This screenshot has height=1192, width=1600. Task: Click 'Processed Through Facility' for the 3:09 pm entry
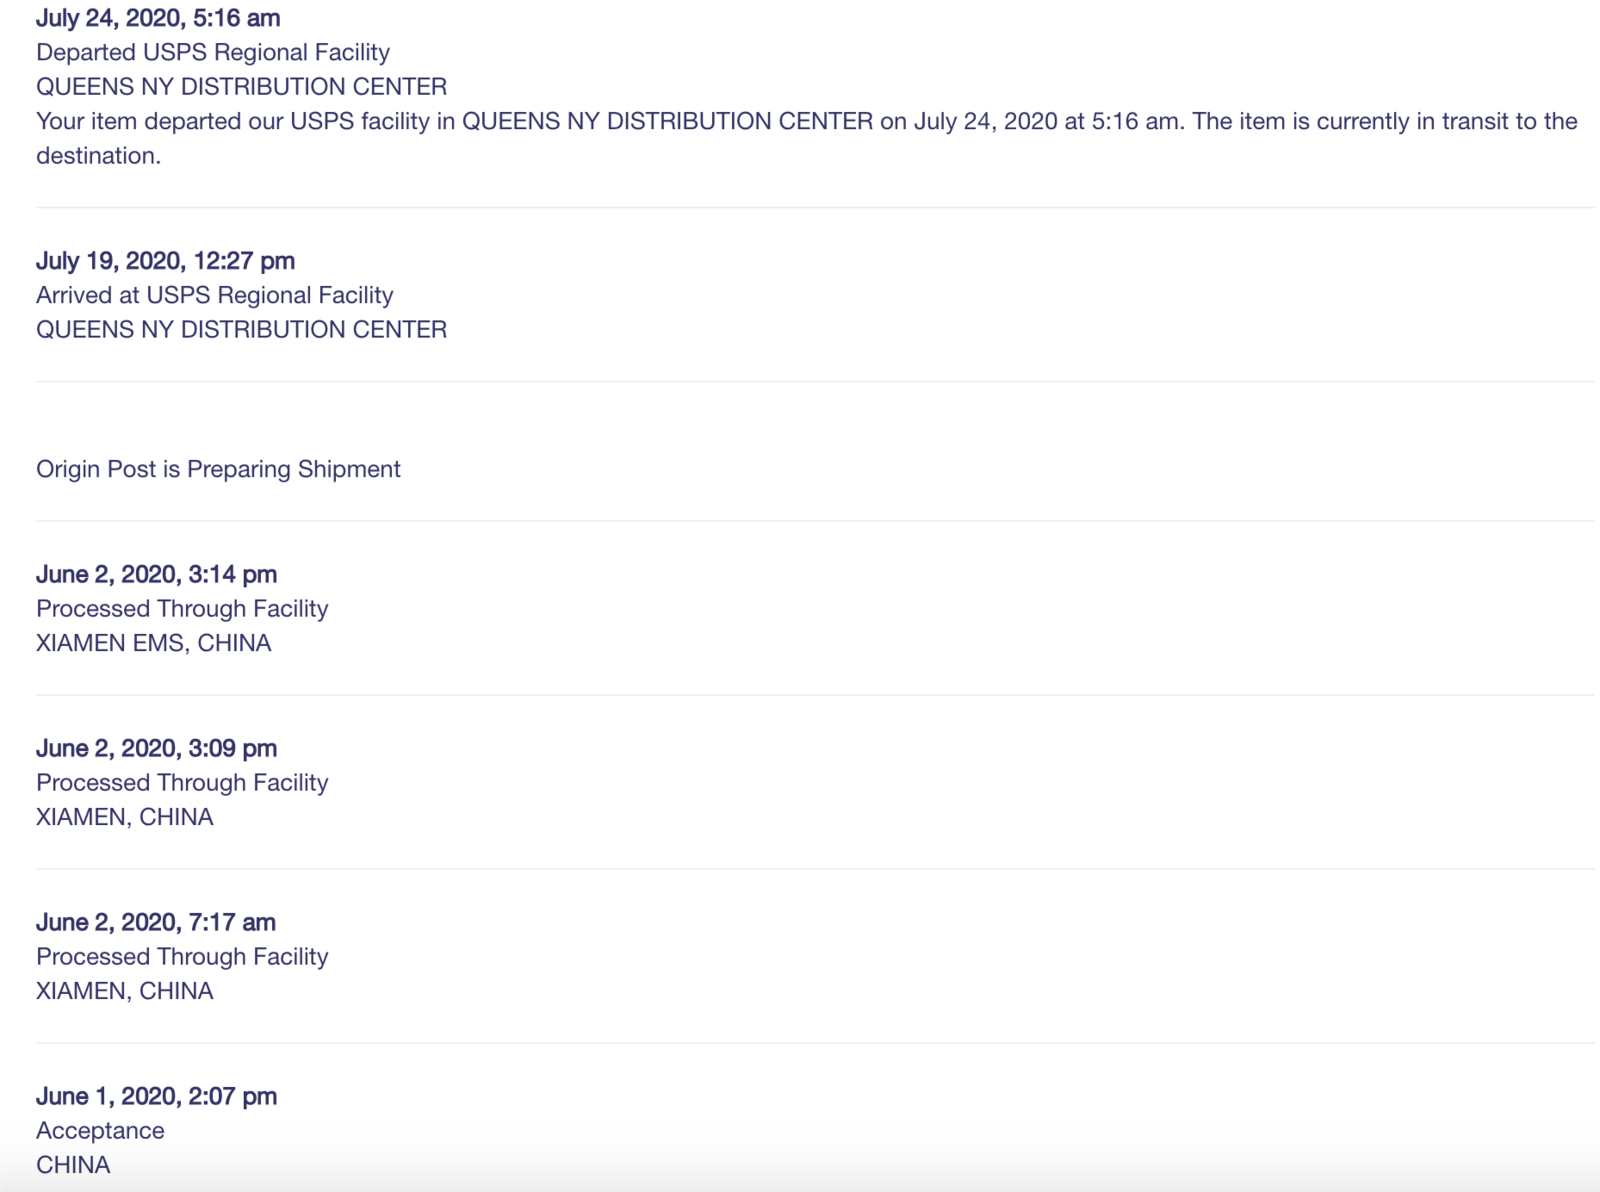click(x=182, y=782)
